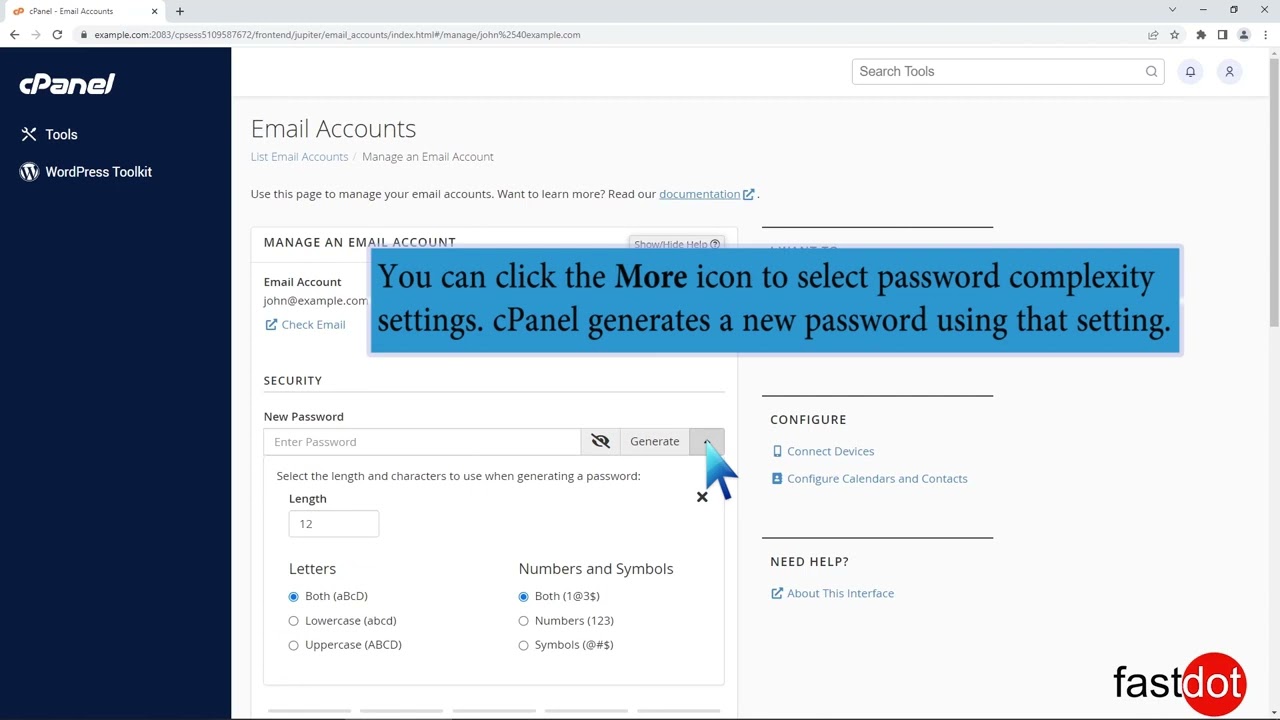The width and height of the screenshot is (1280, 720).
Task: Click the cPanel logo in the sidebar
Action: click(67, 84)
